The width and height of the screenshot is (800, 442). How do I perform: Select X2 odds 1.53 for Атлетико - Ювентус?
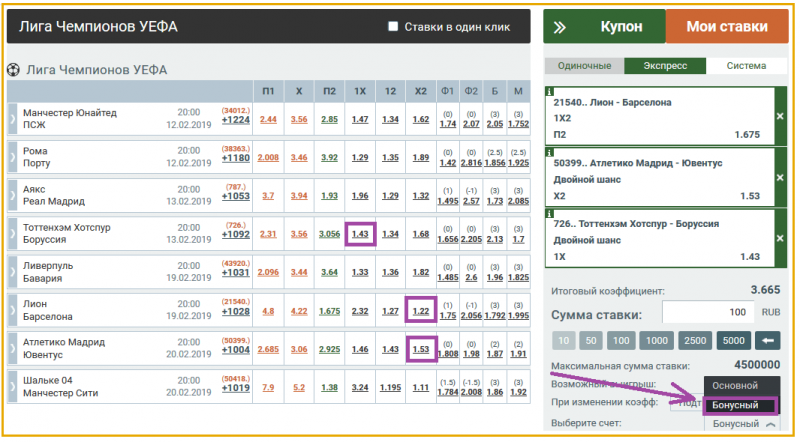[x=421, y=349]
